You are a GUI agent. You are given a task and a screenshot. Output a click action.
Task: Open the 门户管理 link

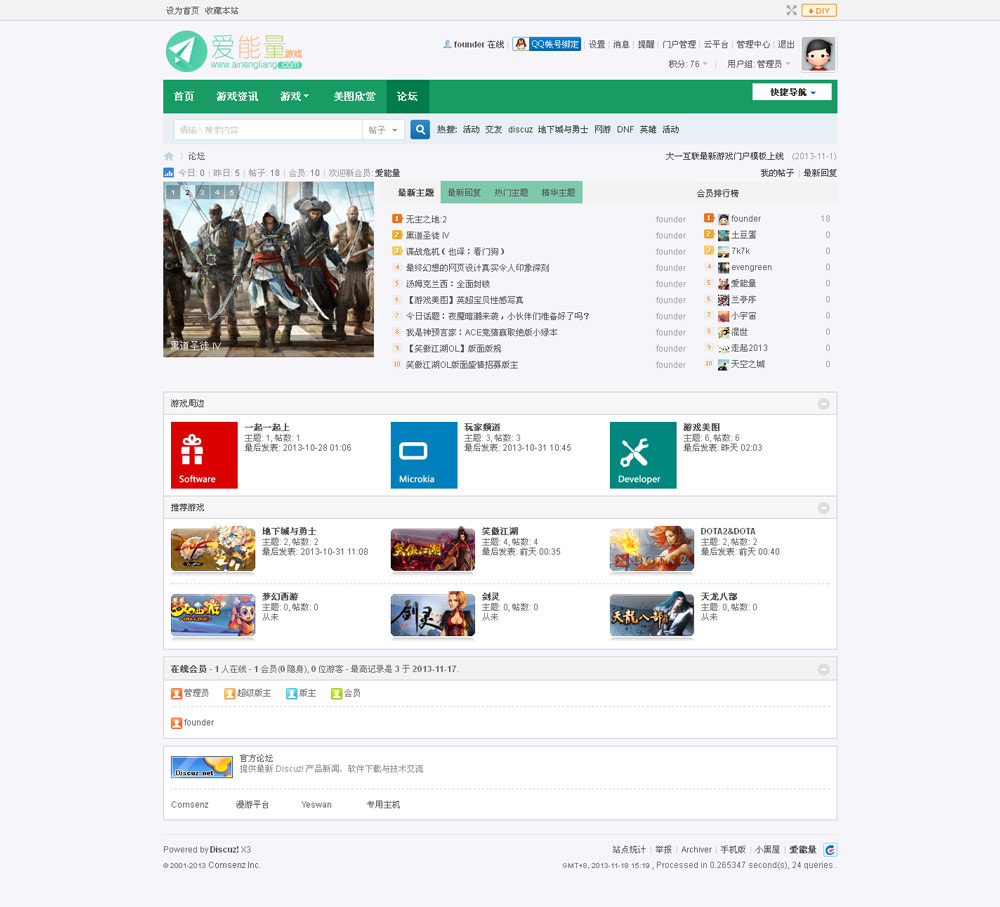679,44
